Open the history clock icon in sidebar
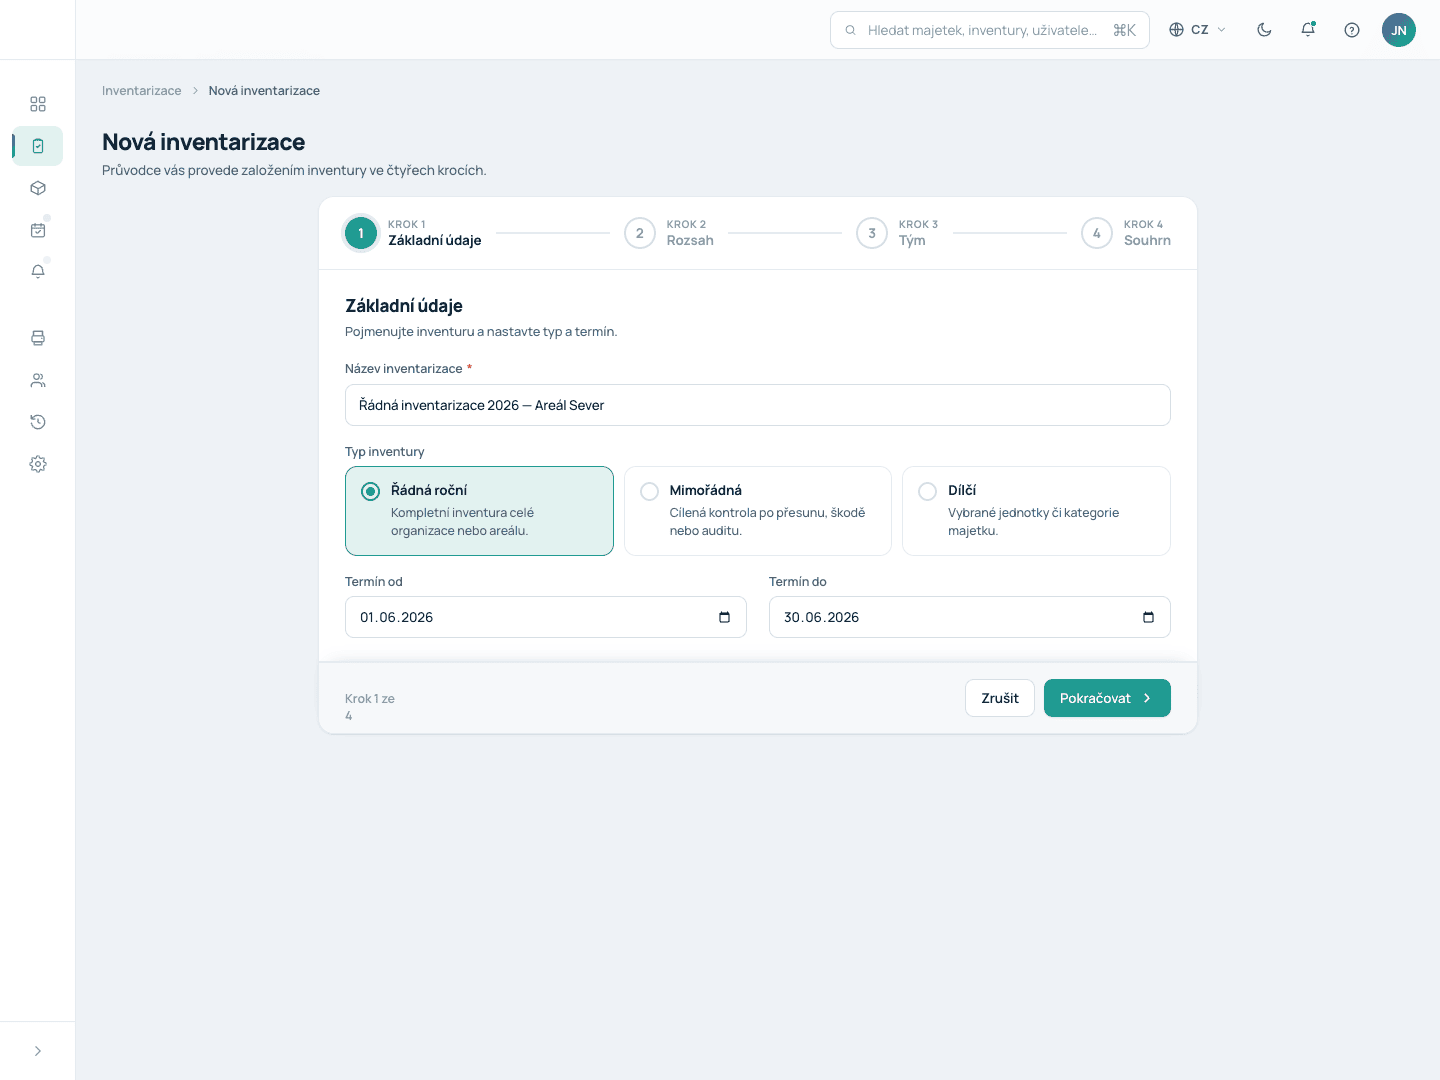The image size is (1440, 1080). coord(38,422)
